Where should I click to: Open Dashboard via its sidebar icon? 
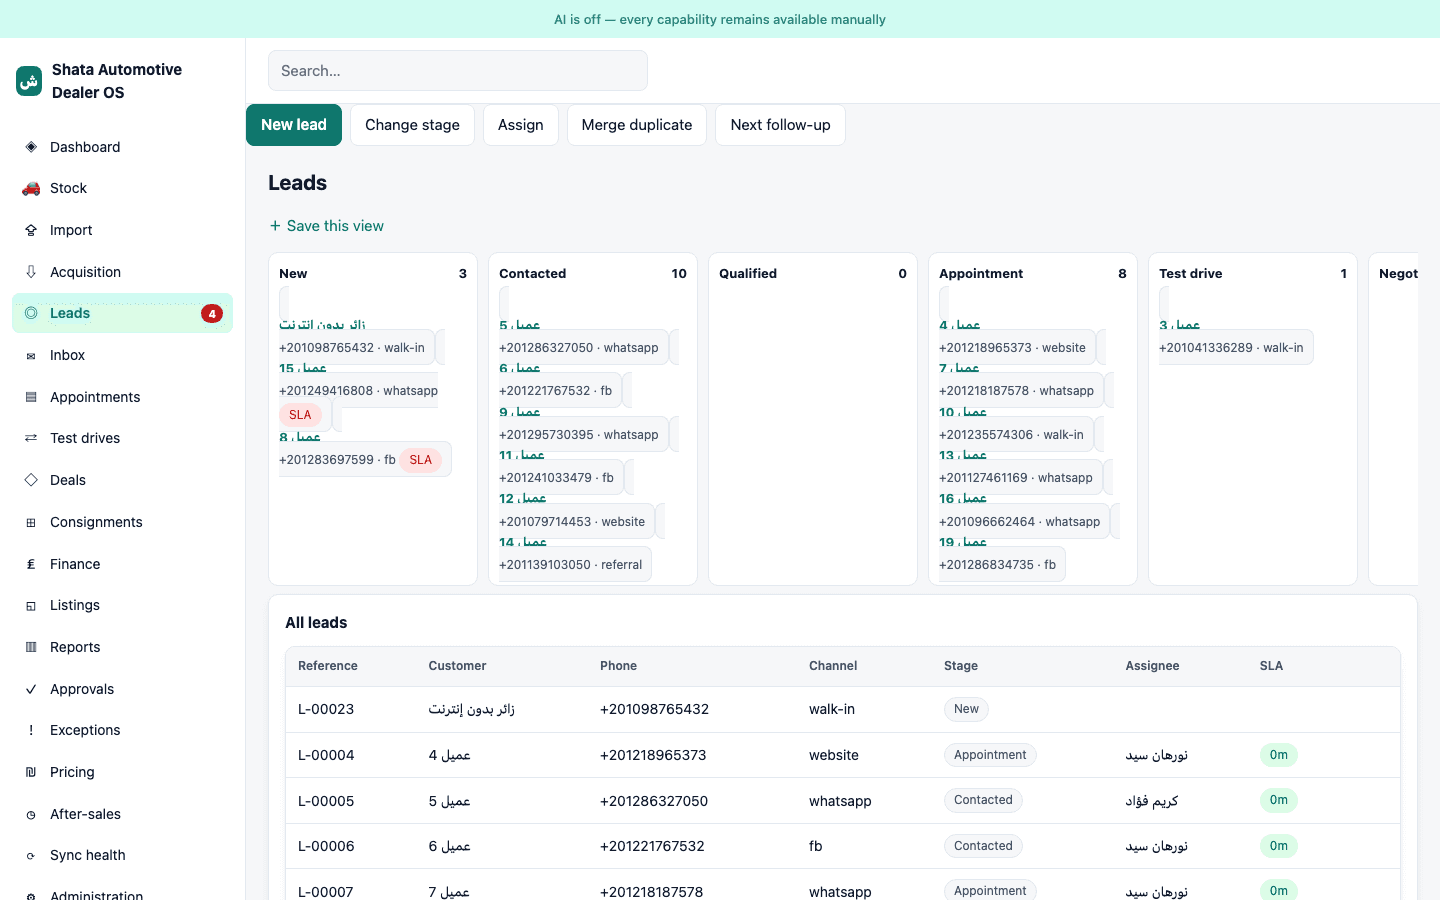(31, 147)
